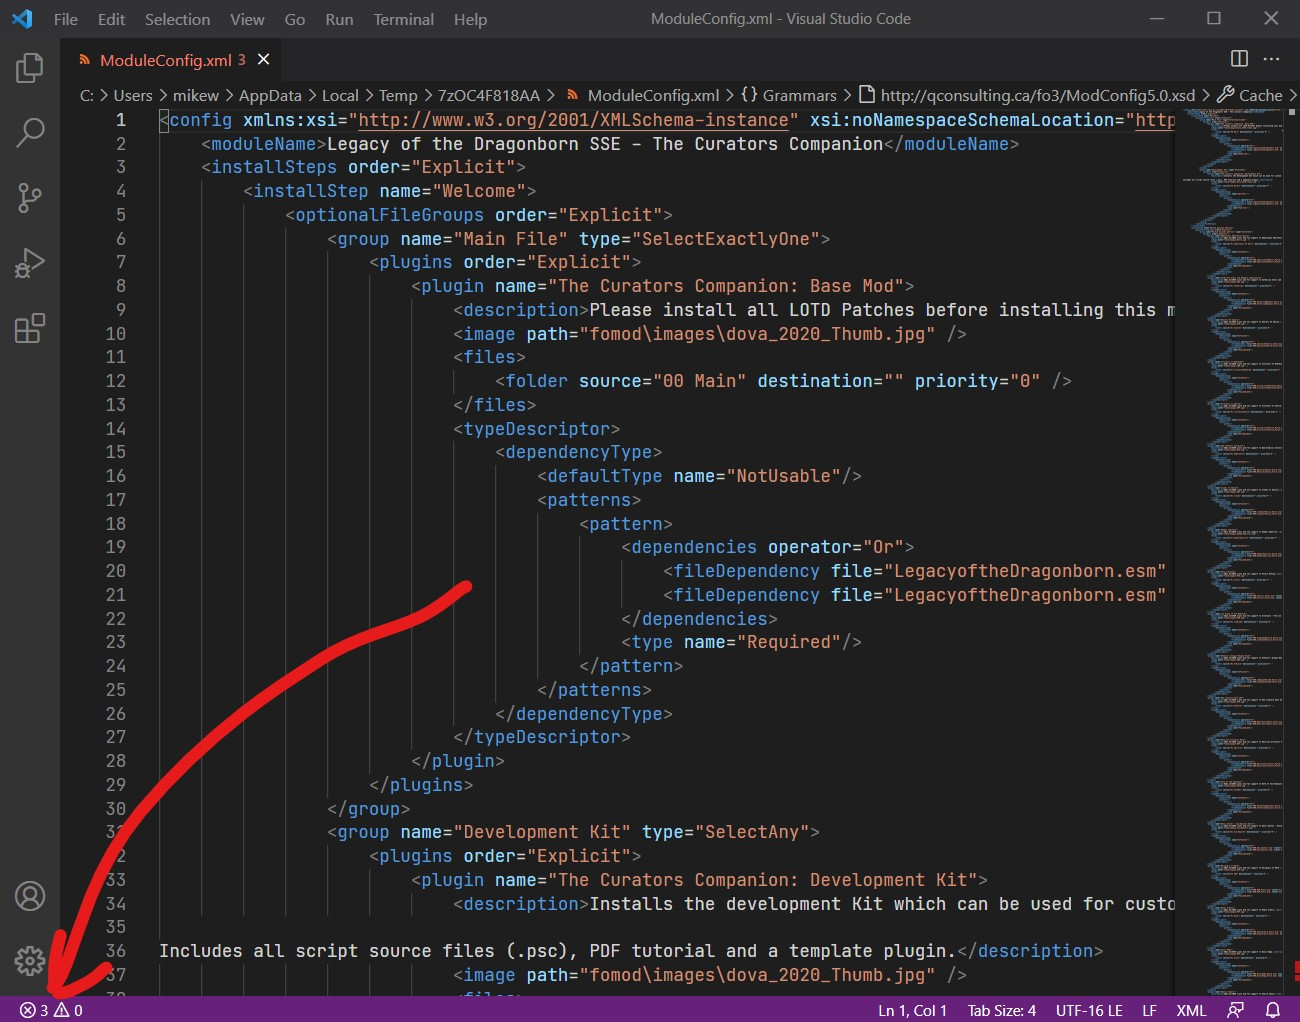Click the VS Code logo icon
Viewport: 1300px width, 1022px height.
point(22,18)
